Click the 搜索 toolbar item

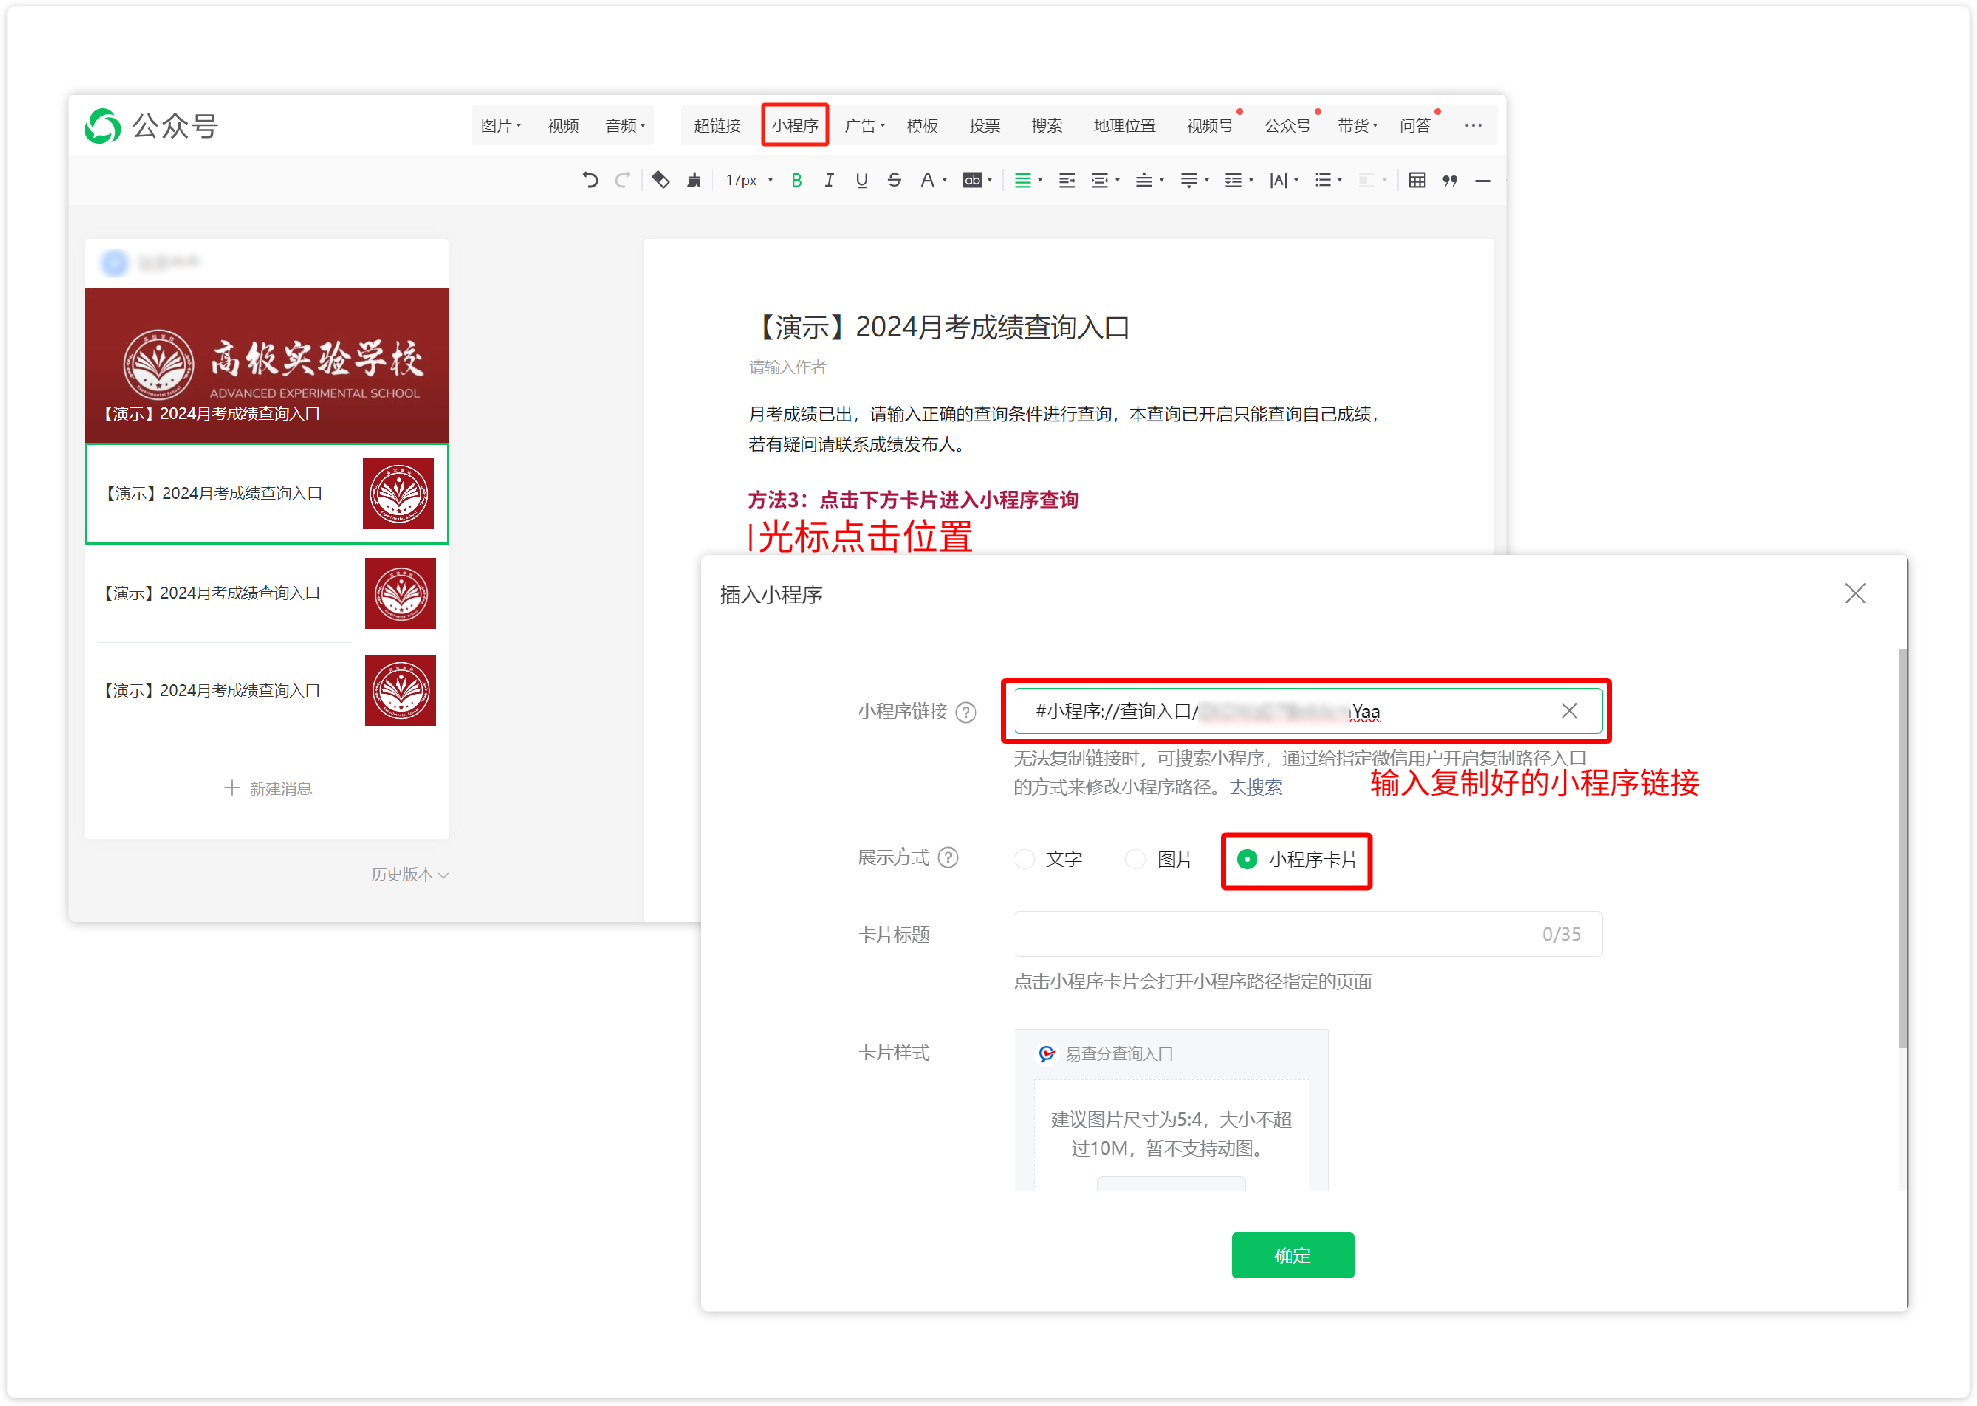1046,125
